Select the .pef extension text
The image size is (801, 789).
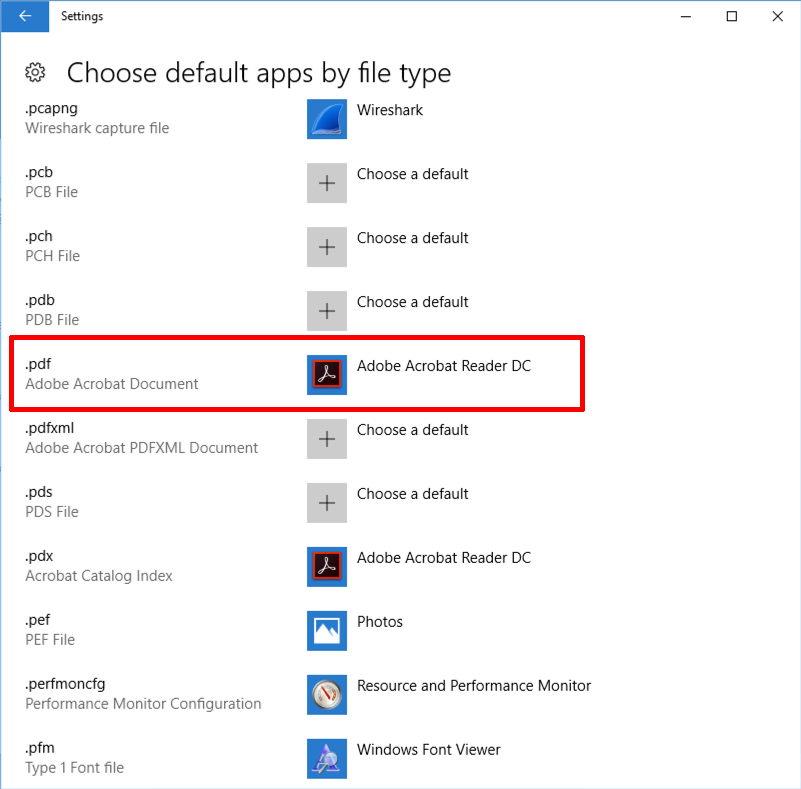38,620
